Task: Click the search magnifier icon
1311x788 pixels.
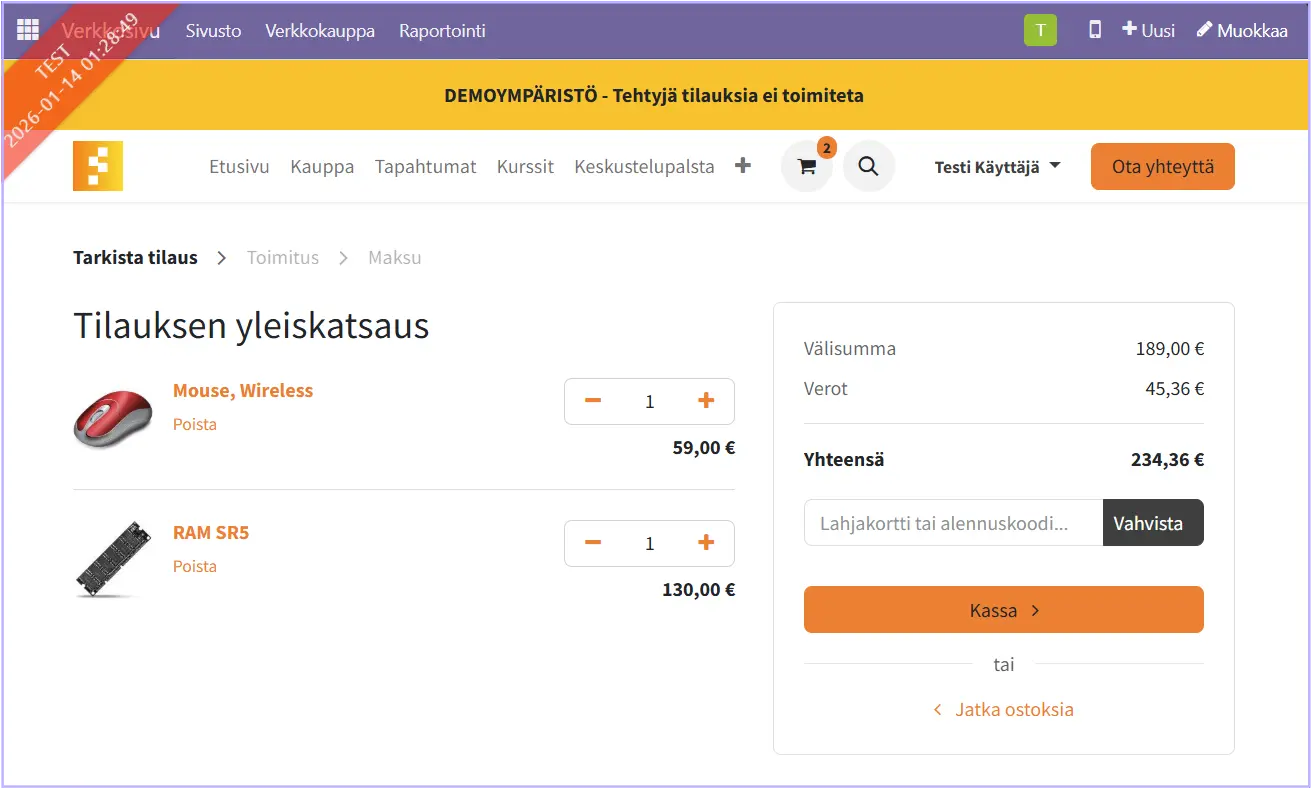Action: 868,167
